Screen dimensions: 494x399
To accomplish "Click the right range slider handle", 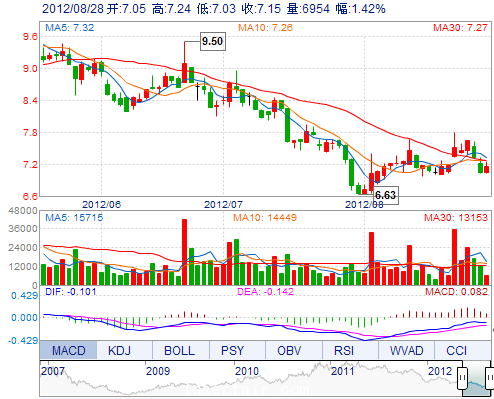I will pos(490,378).
